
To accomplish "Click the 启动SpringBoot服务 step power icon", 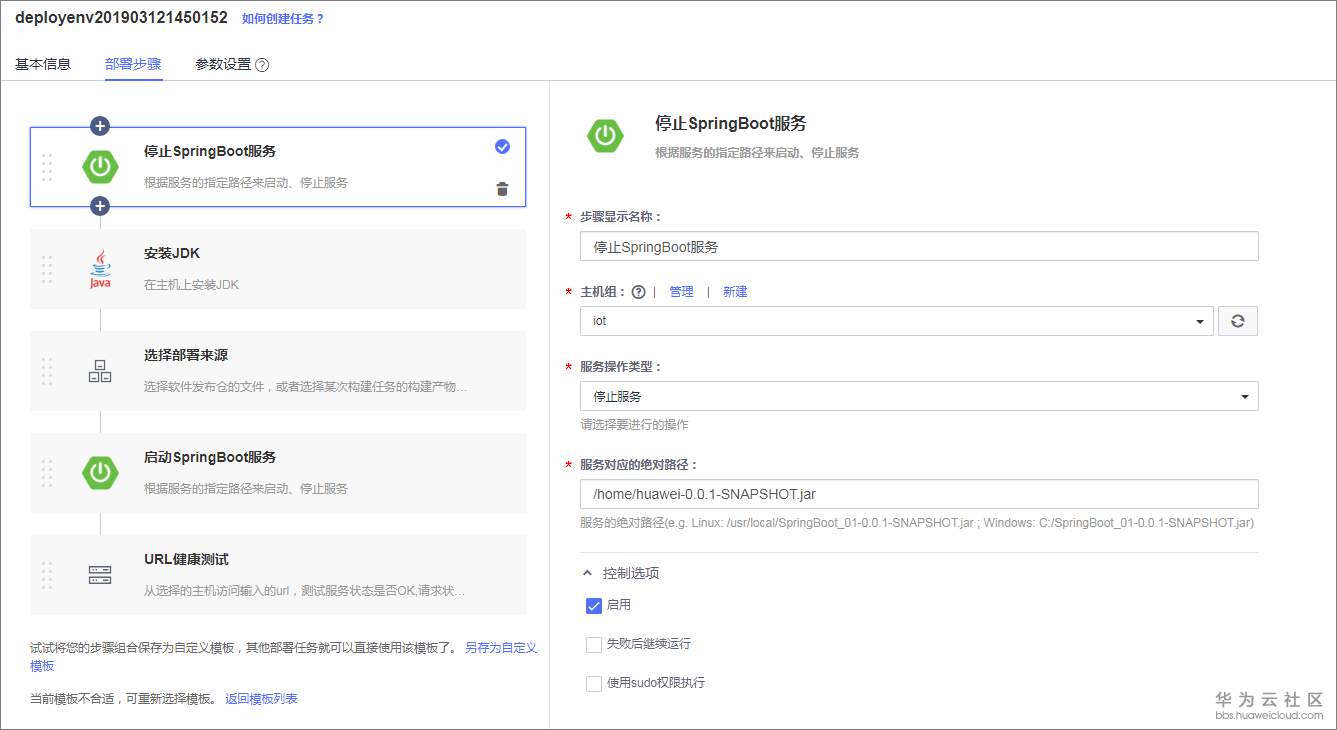I will click(100, 473).
